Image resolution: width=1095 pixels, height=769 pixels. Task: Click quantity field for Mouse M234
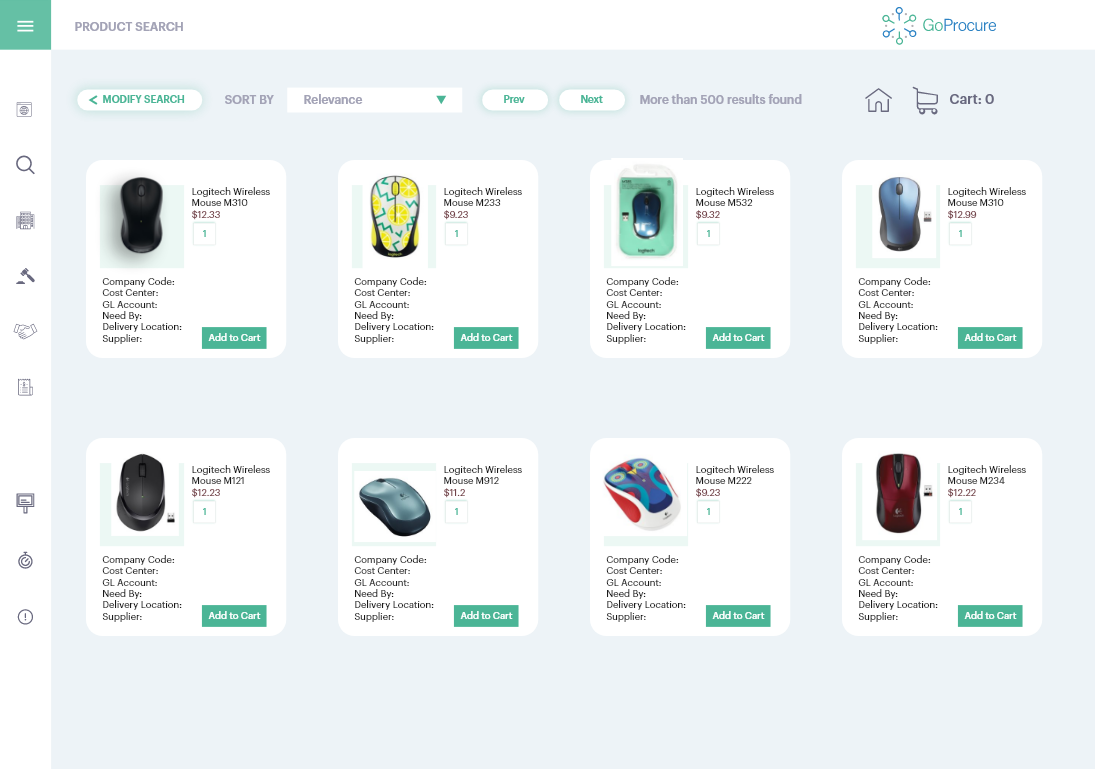click(x=960, y=512)
